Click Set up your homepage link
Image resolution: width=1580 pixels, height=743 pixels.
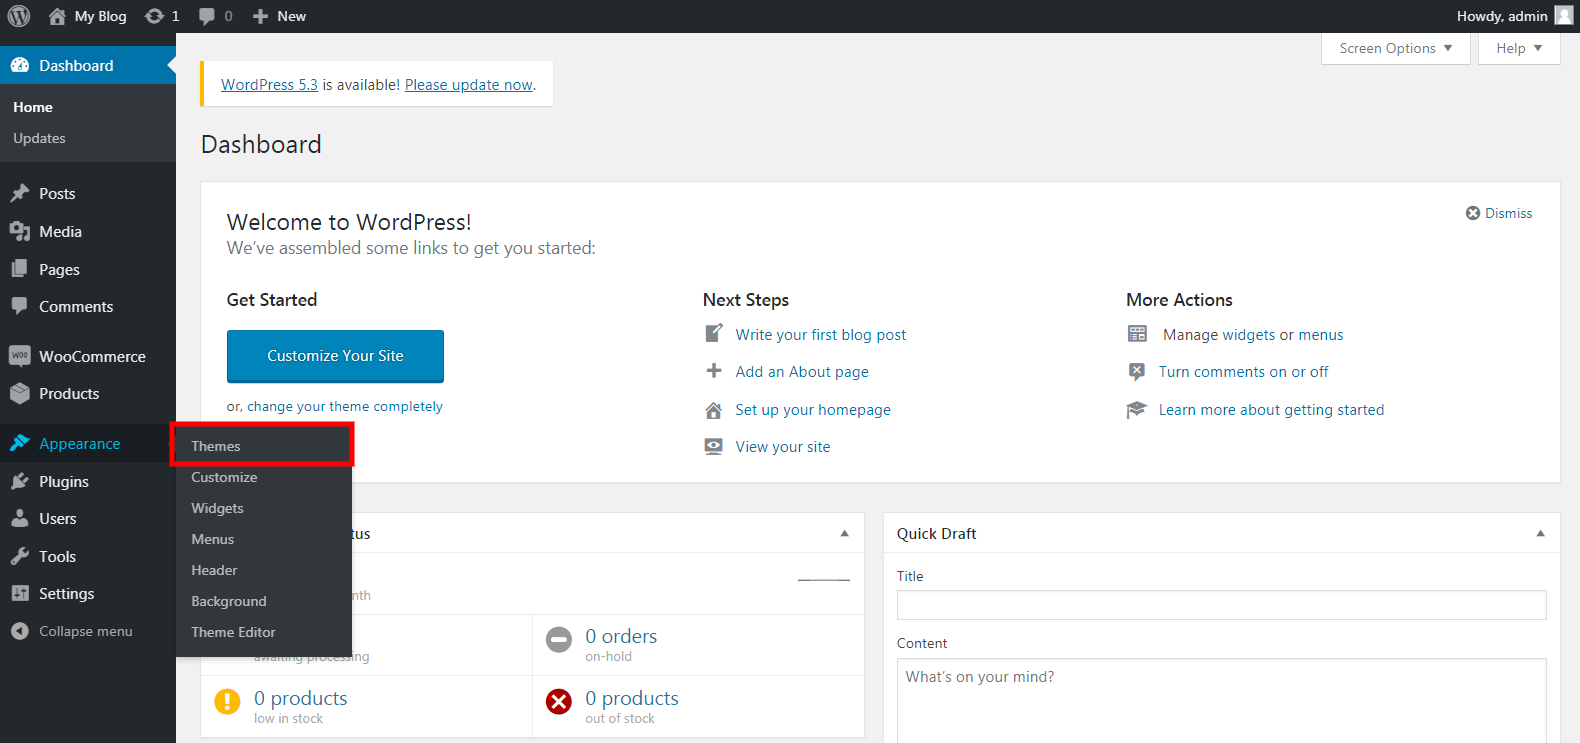pyautogui.click(x=813, y=410)
